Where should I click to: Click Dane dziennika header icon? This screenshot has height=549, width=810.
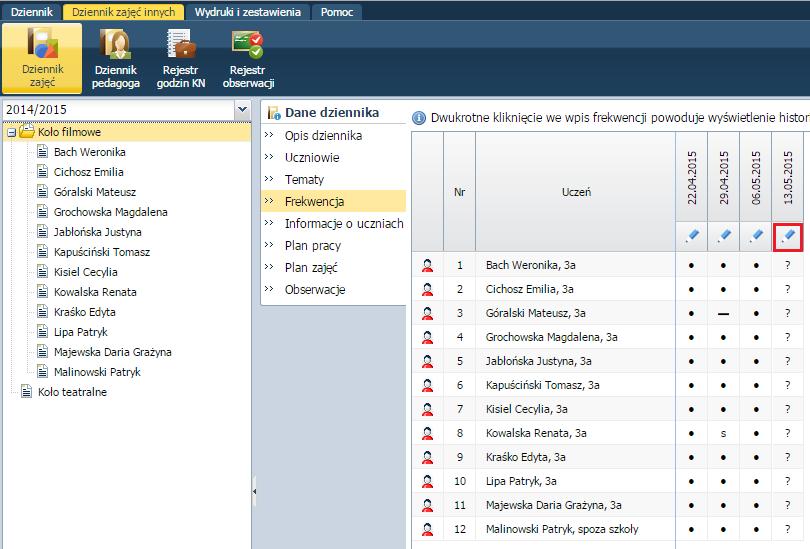tap(274, 113)
